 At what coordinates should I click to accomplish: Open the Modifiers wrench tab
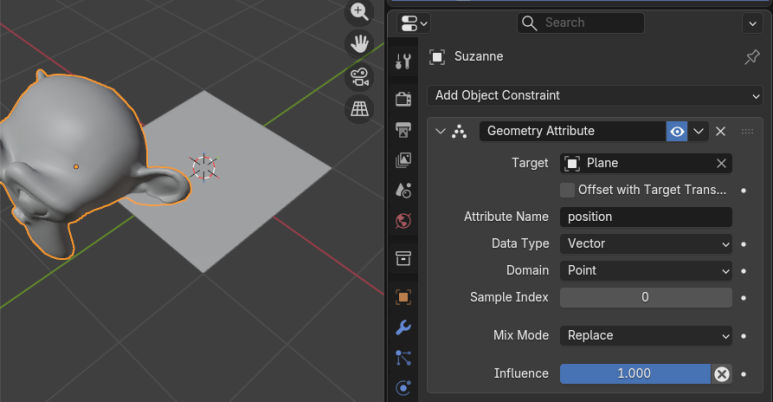click(x=403, y=328)
